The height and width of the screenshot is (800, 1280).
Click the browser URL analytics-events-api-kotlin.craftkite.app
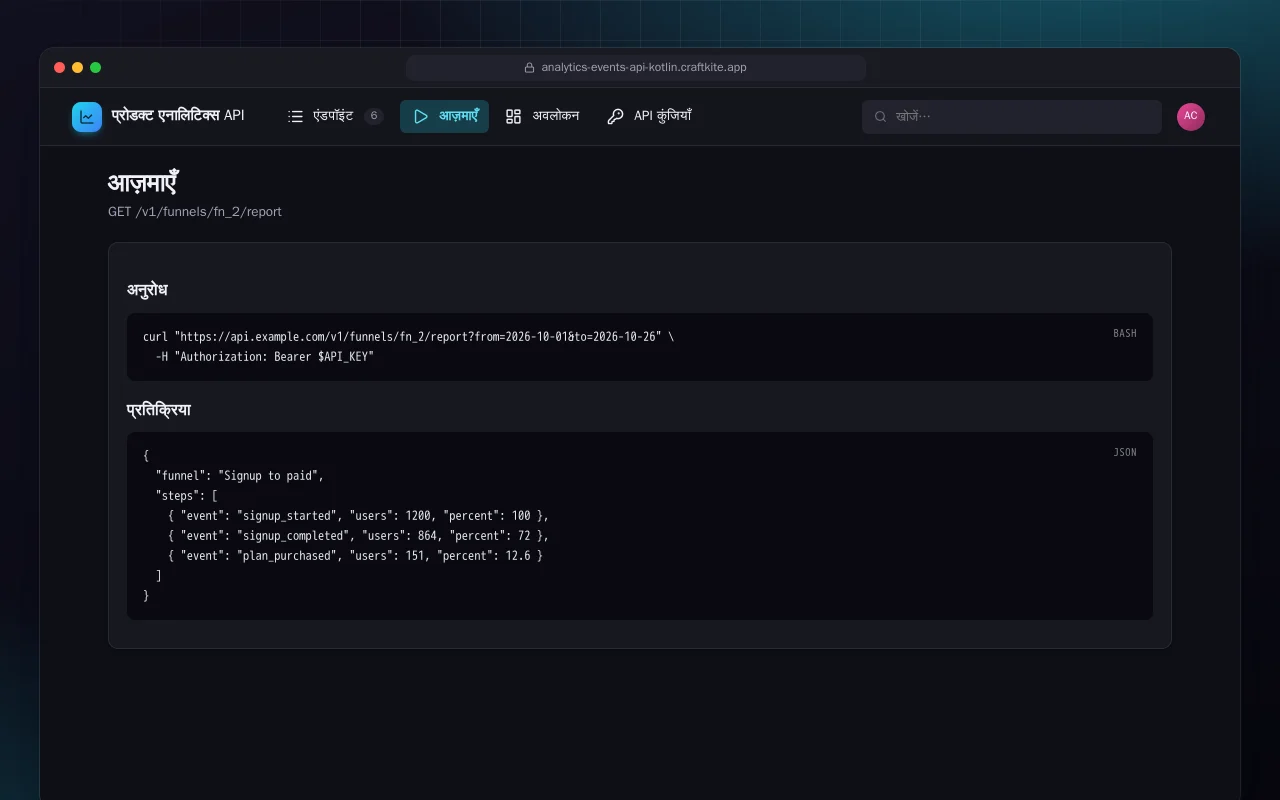point(644,68)
